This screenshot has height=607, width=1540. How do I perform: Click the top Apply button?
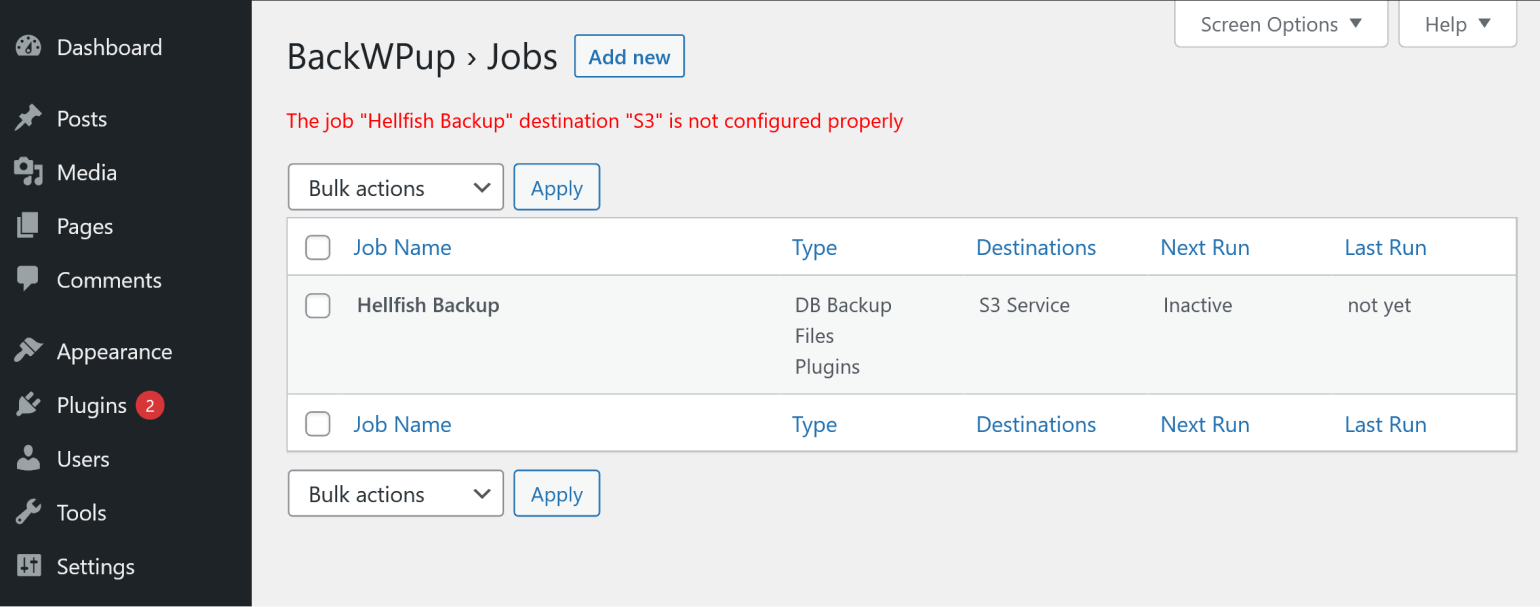click(x=557, y=187)
